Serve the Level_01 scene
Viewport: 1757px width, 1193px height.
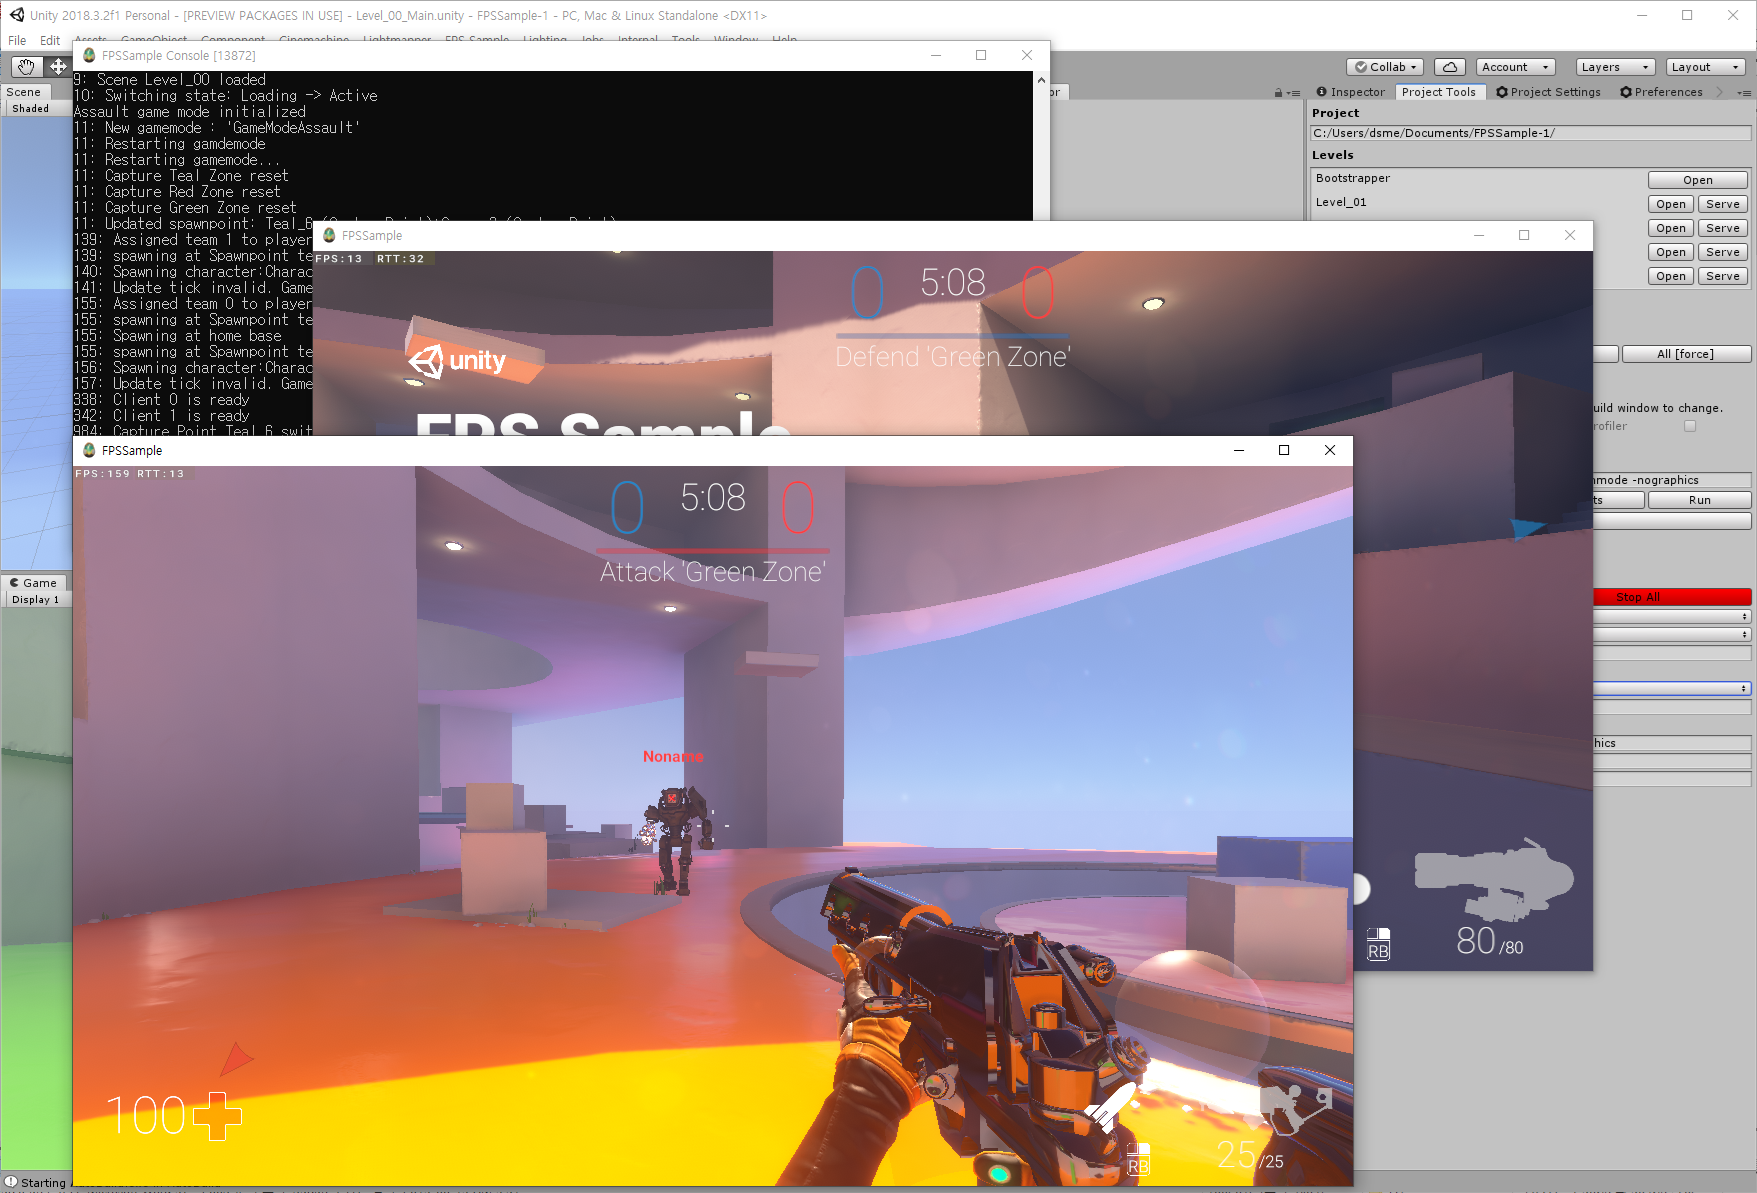tap(1722, 204)
